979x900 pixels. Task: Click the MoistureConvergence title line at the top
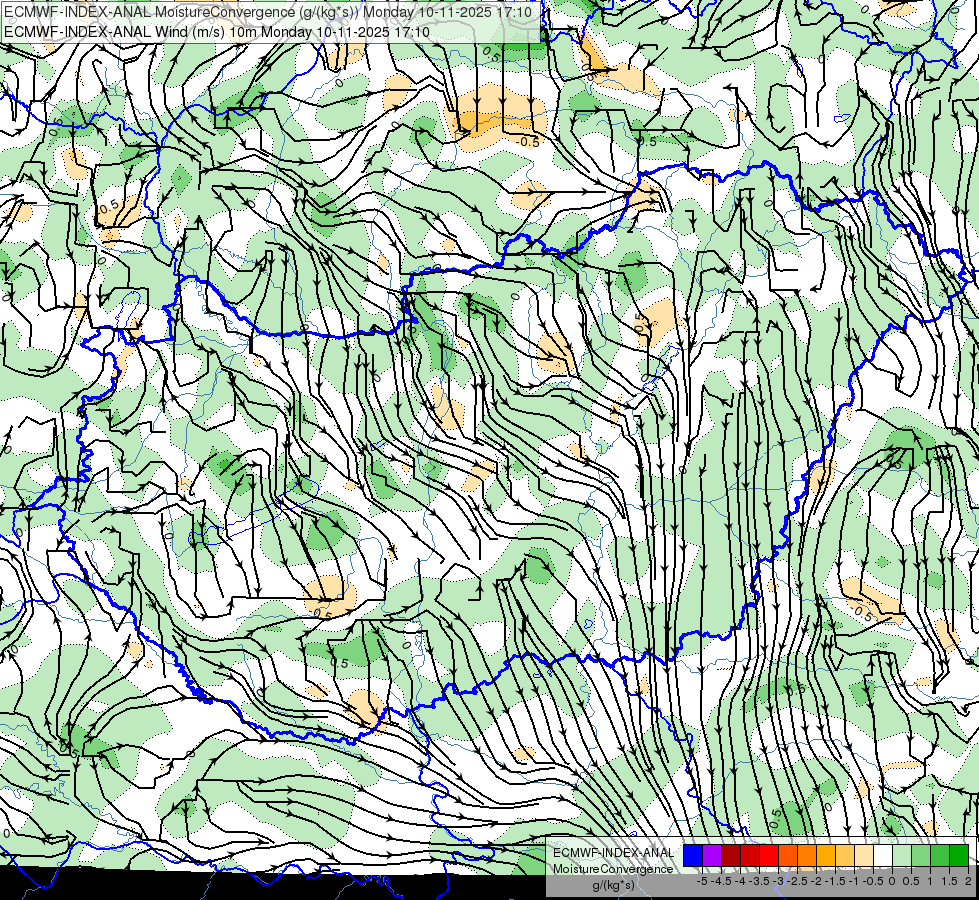click(268, 12)
